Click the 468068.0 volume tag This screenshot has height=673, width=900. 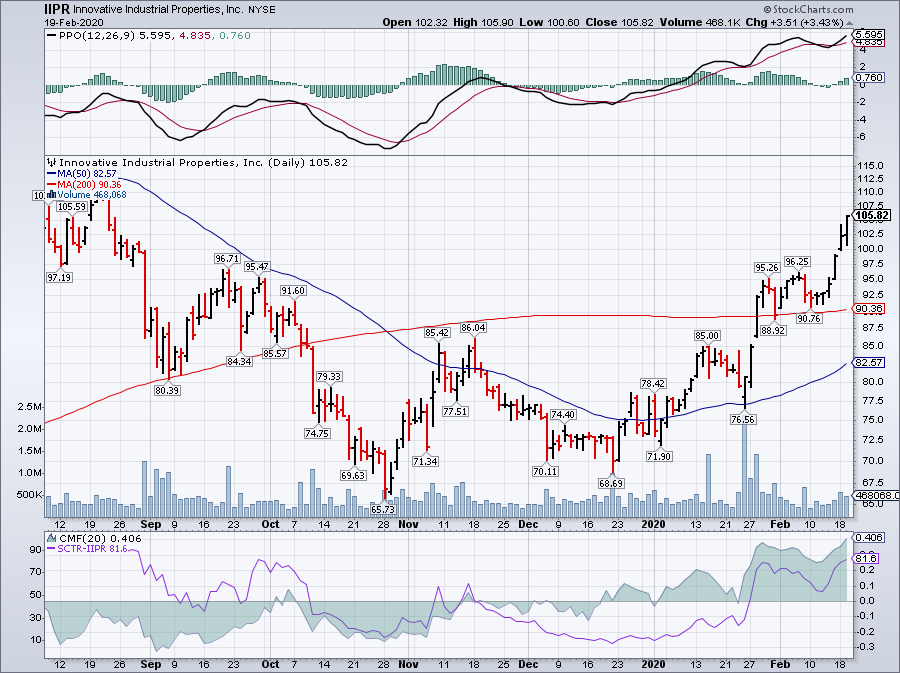tap(876, 495)
